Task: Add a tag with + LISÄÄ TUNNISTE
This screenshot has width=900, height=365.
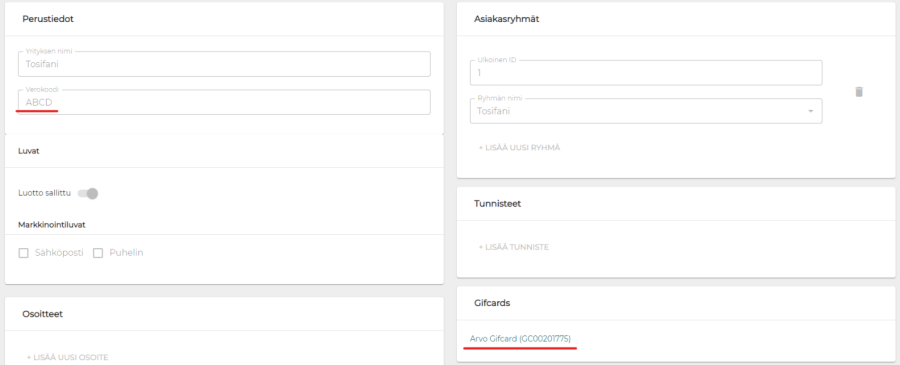Action: [514, 247]
